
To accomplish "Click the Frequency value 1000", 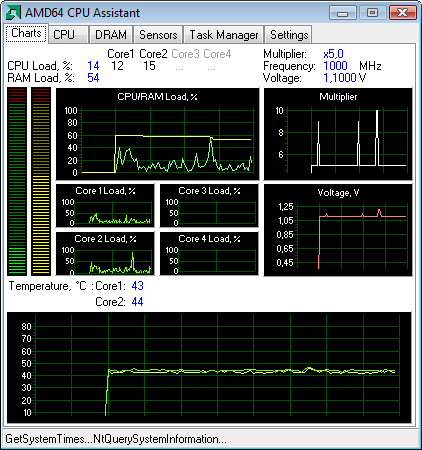I will click(x=335, y=66).
